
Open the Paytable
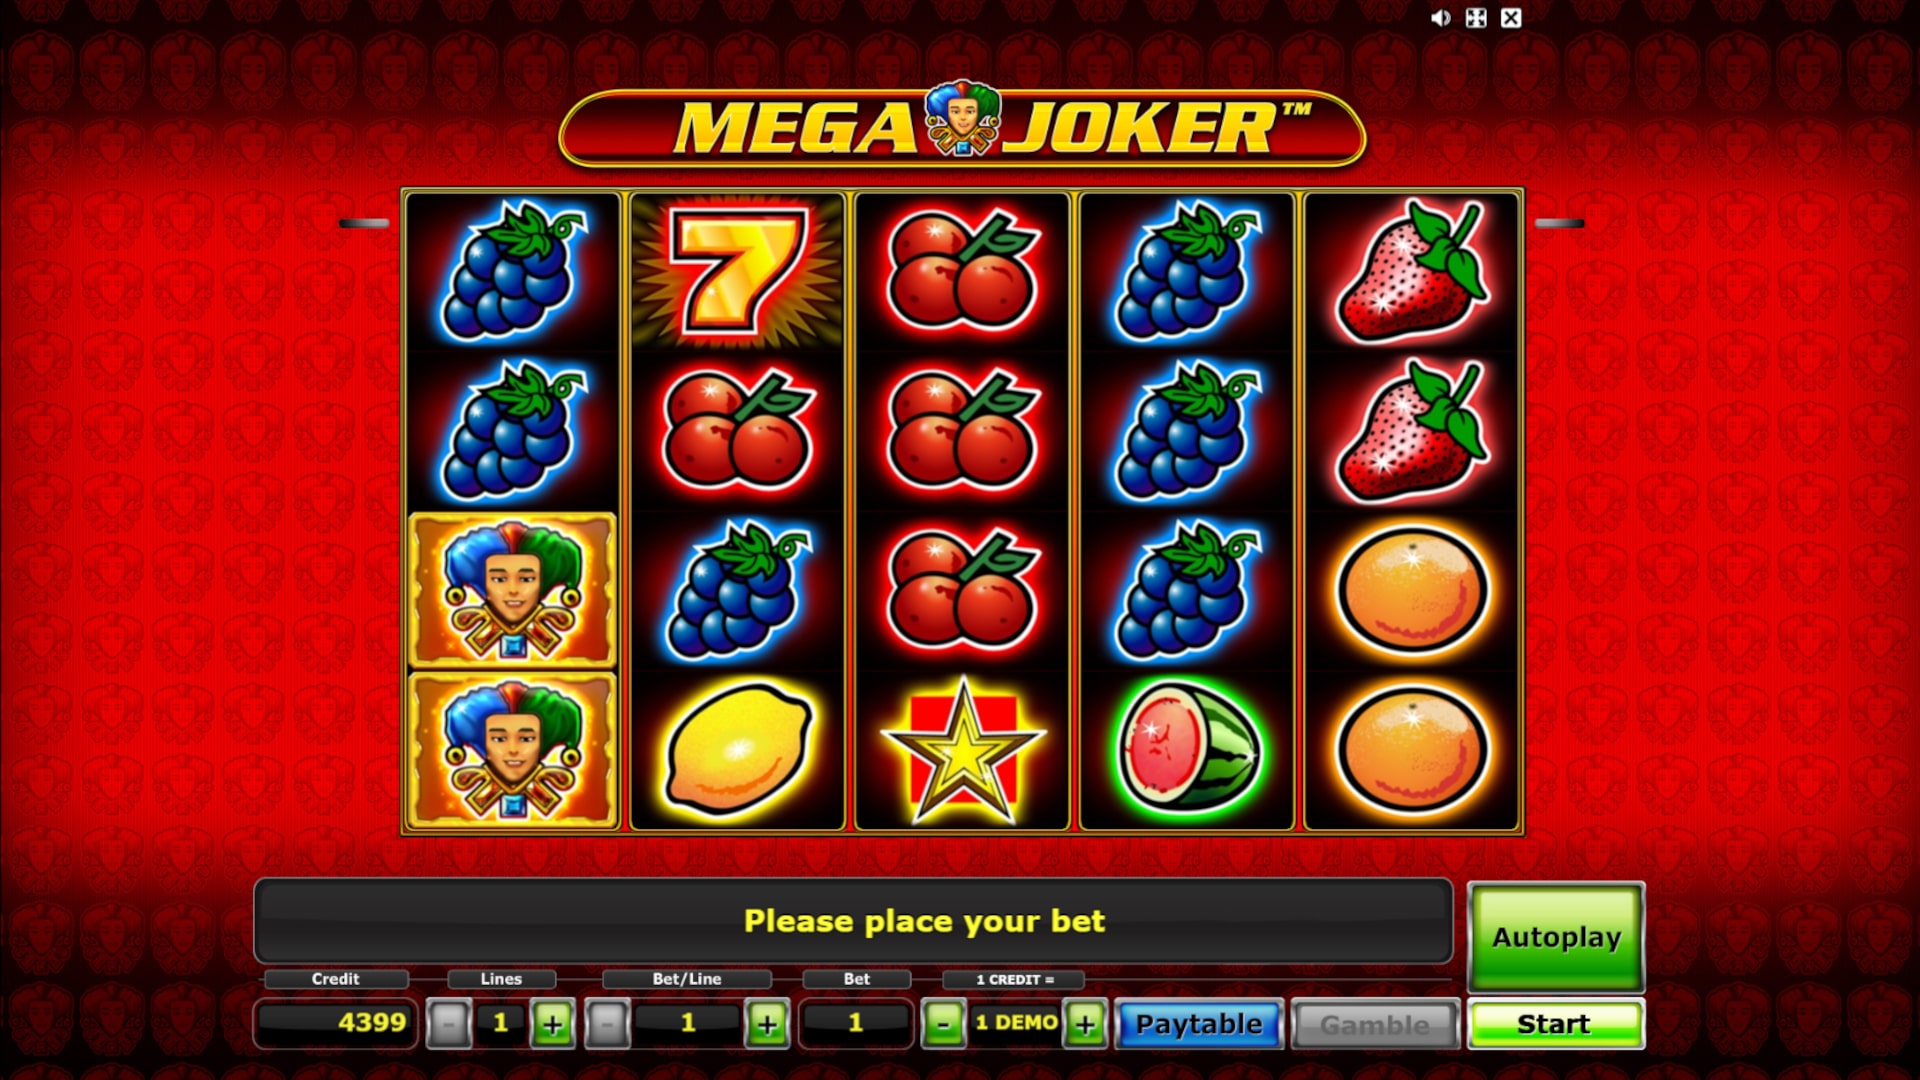1199,1024
